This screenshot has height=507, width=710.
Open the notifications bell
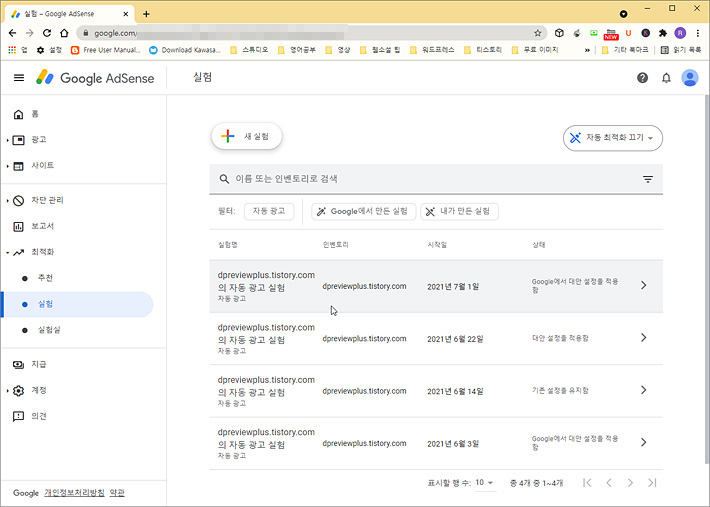(x=666, y=78)
